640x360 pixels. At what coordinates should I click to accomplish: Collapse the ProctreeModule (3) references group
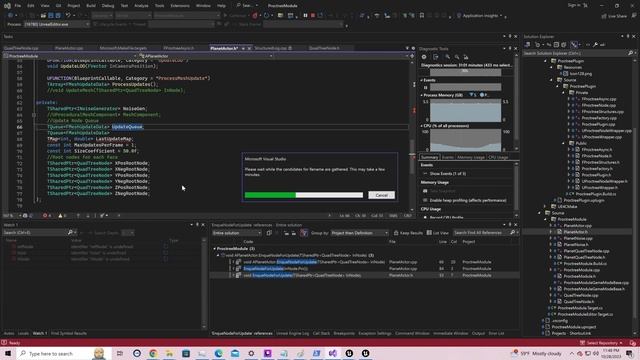coord(214,248)
